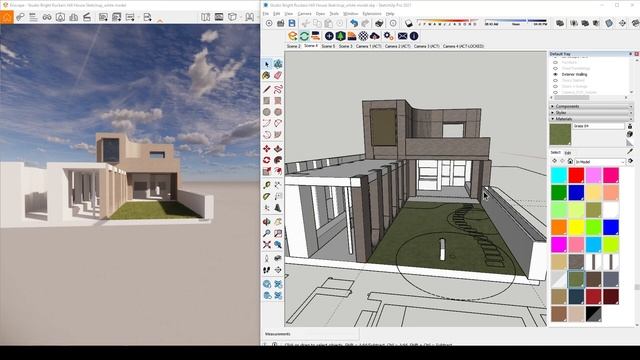Pick the bright red material swatch
This screenshot has width=640, height=360.
576,176
